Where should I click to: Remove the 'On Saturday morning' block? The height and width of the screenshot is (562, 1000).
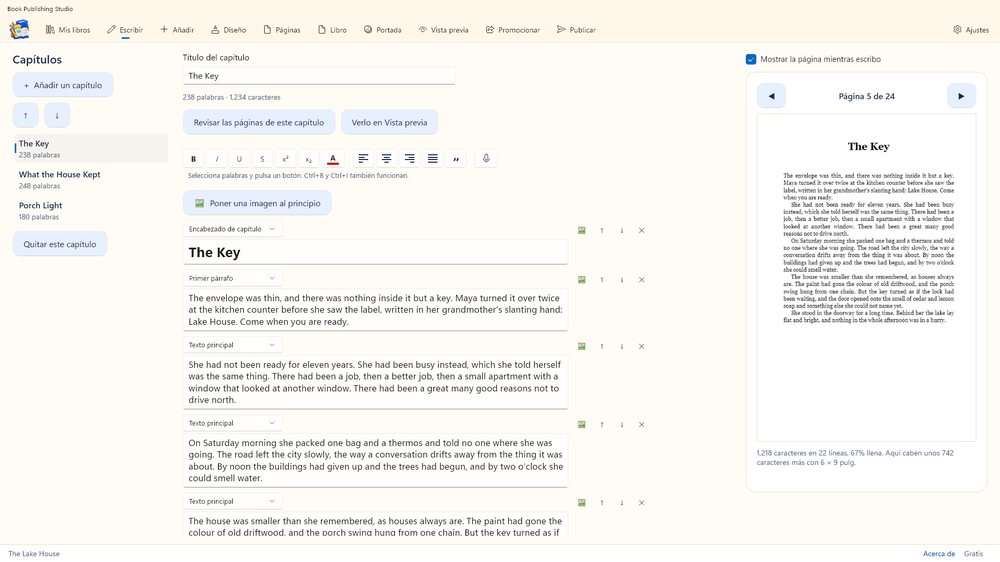click(x=642, y=424)
